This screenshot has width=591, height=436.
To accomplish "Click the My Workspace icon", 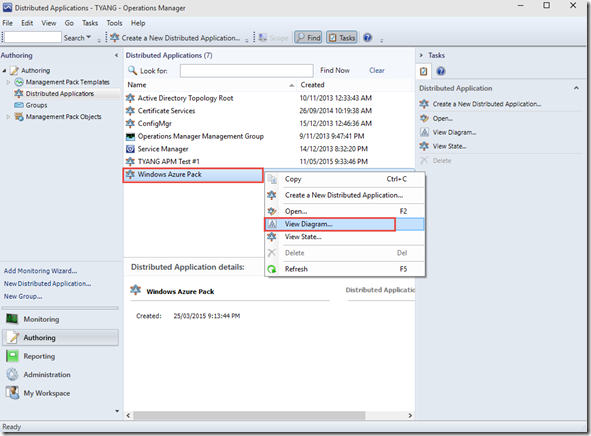I will [x=12, y=393].
